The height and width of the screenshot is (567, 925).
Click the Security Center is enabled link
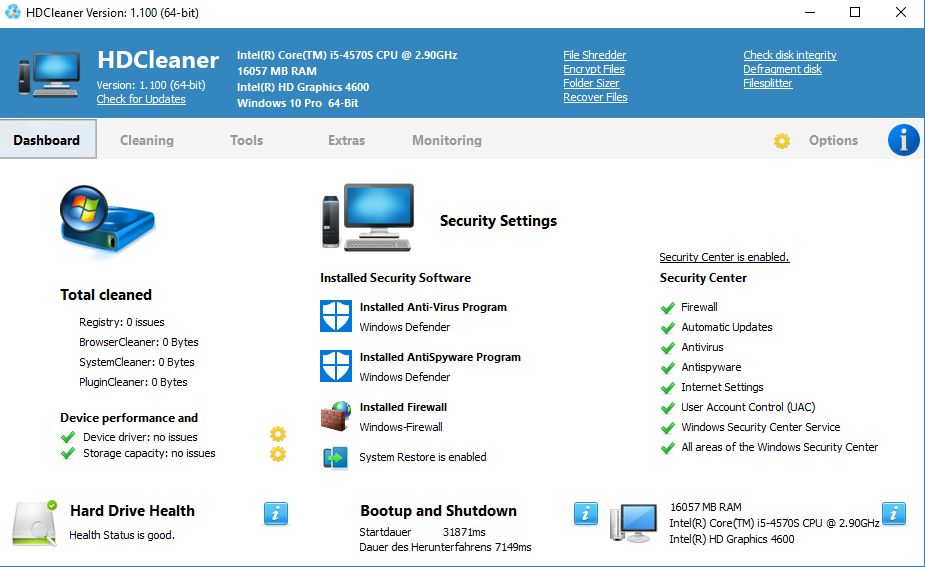(x=724, y=257)
